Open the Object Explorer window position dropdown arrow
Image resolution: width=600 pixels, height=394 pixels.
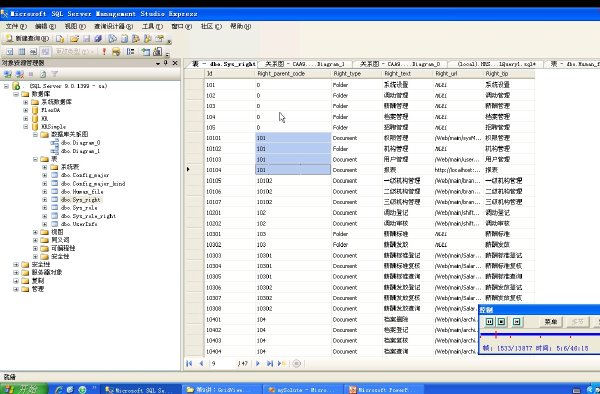click(x=158, y=63)
